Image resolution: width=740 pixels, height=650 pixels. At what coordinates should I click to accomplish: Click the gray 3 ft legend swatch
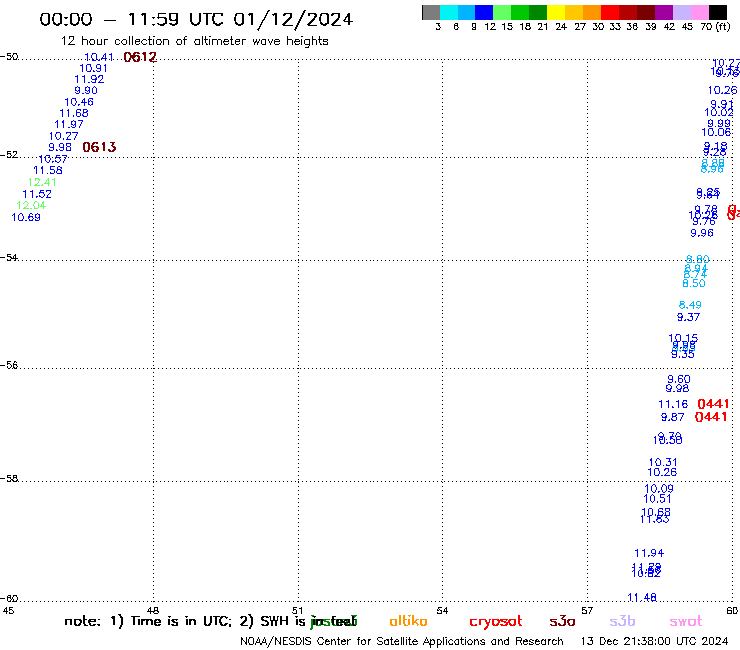(x=431, y=12)
